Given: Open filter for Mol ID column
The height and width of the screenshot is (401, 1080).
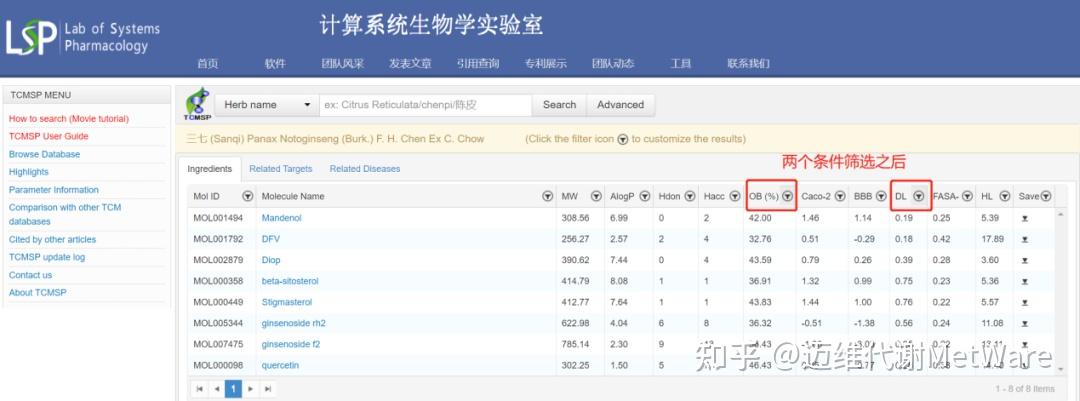Looking at the screenshot, I should pos(248,196).
